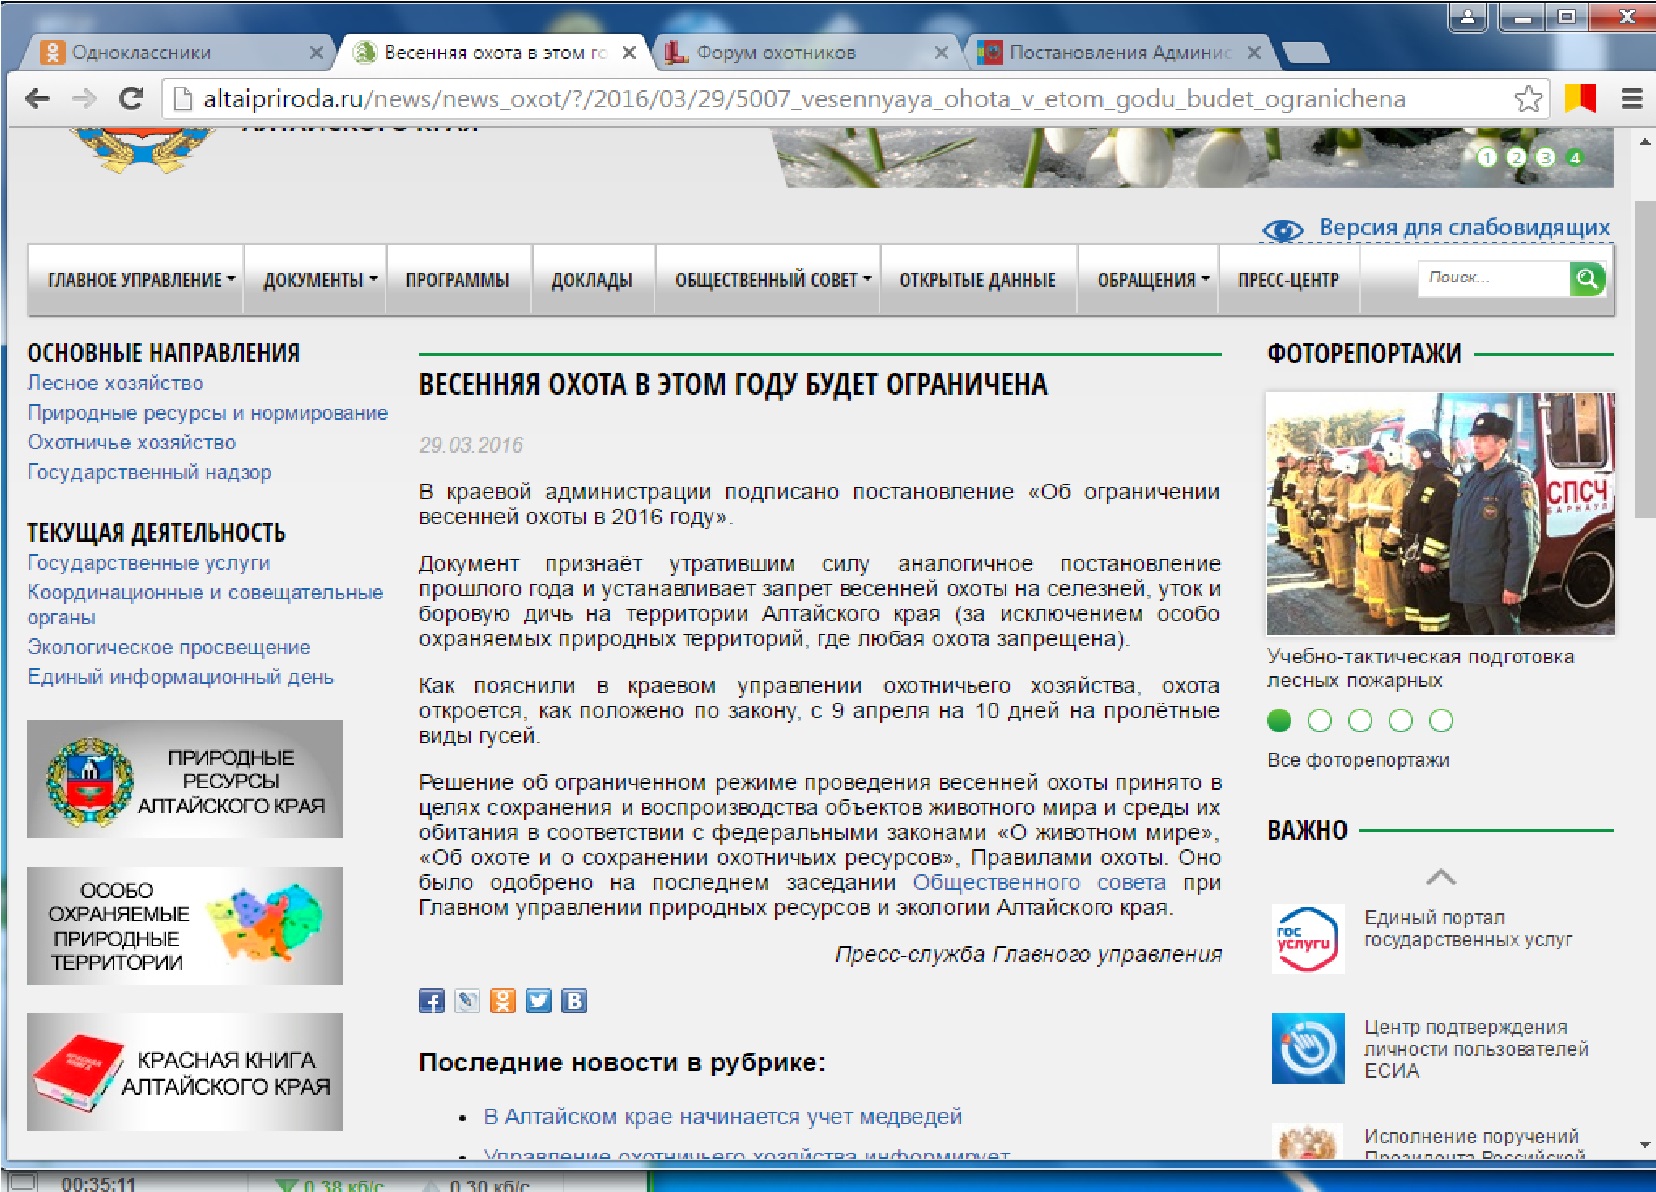
Task: Reload the page with refresh icon
Action: click(131, 99)
